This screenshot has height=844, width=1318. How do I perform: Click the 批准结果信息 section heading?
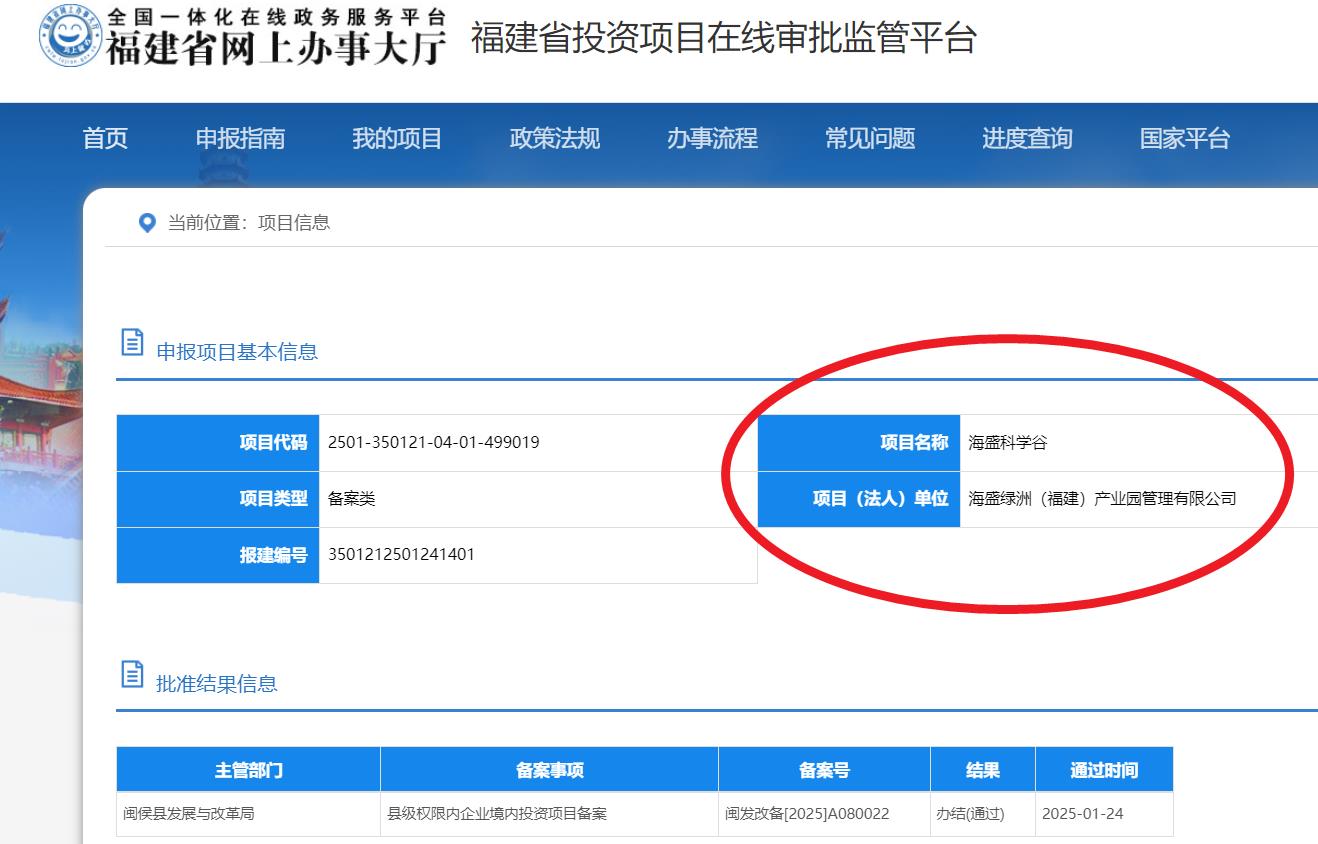coord(217,684)
